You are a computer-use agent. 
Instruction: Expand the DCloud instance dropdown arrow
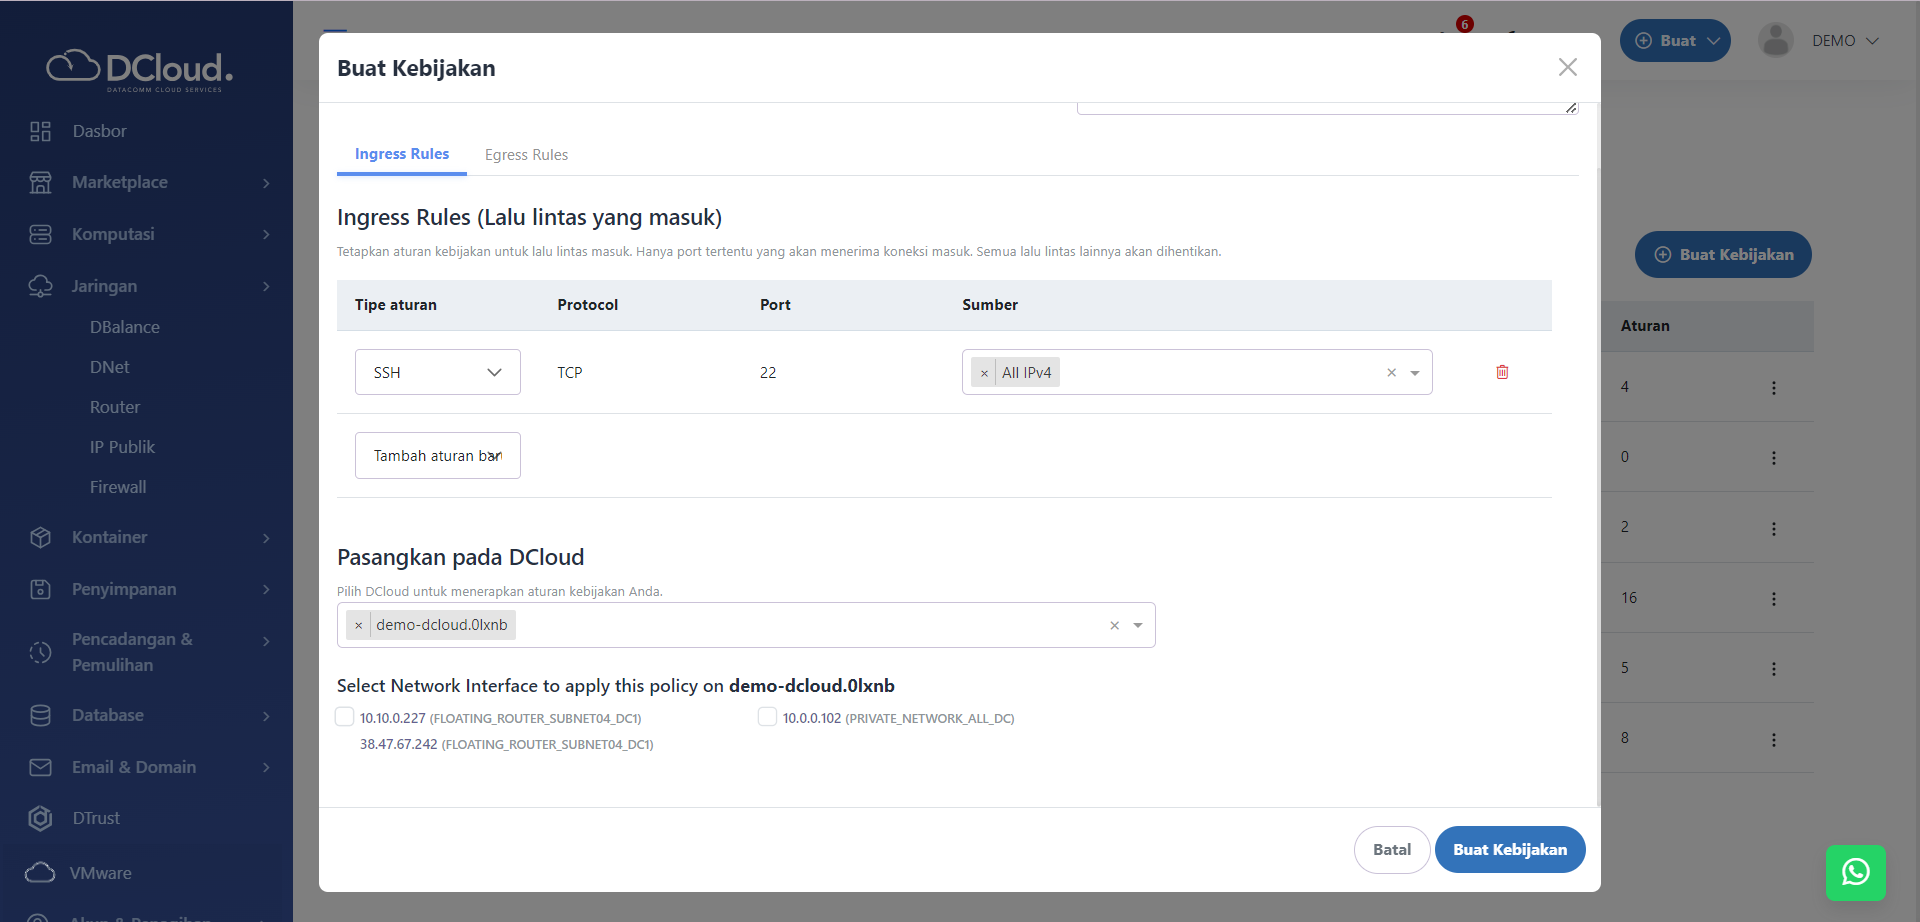(1138, 625)
